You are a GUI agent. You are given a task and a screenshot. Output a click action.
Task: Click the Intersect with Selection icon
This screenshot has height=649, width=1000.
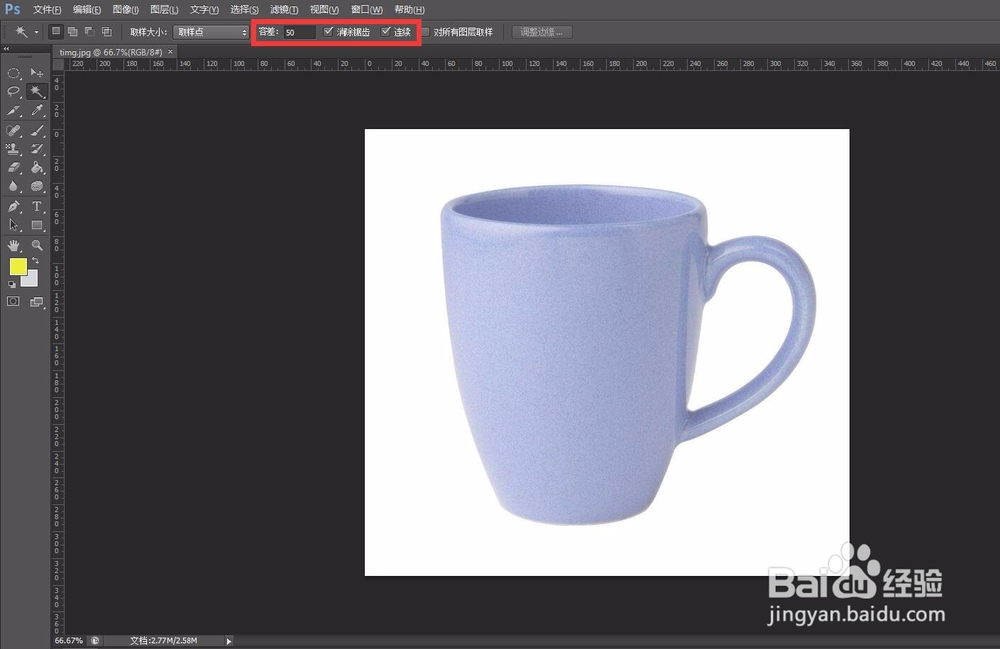tap(107, 31)
